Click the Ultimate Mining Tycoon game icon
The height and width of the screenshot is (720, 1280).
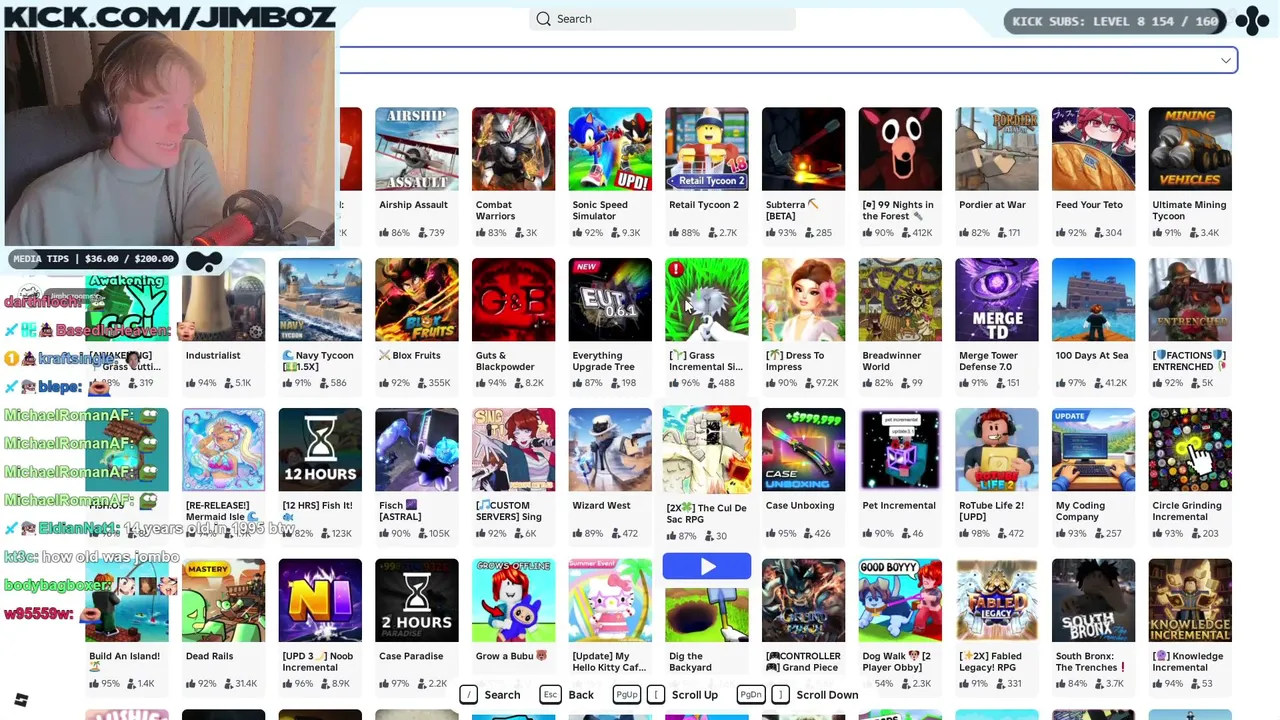click(1190, 149)
